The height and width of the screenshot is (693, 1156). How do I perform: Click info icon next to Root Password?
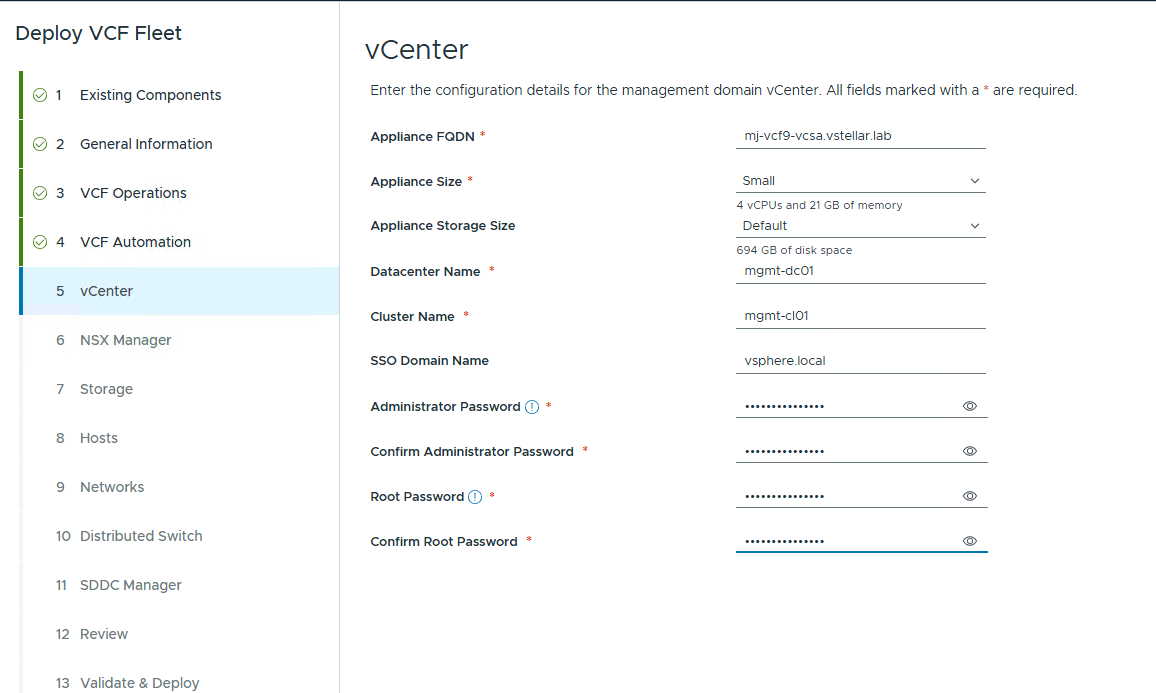tap(475, 497)
